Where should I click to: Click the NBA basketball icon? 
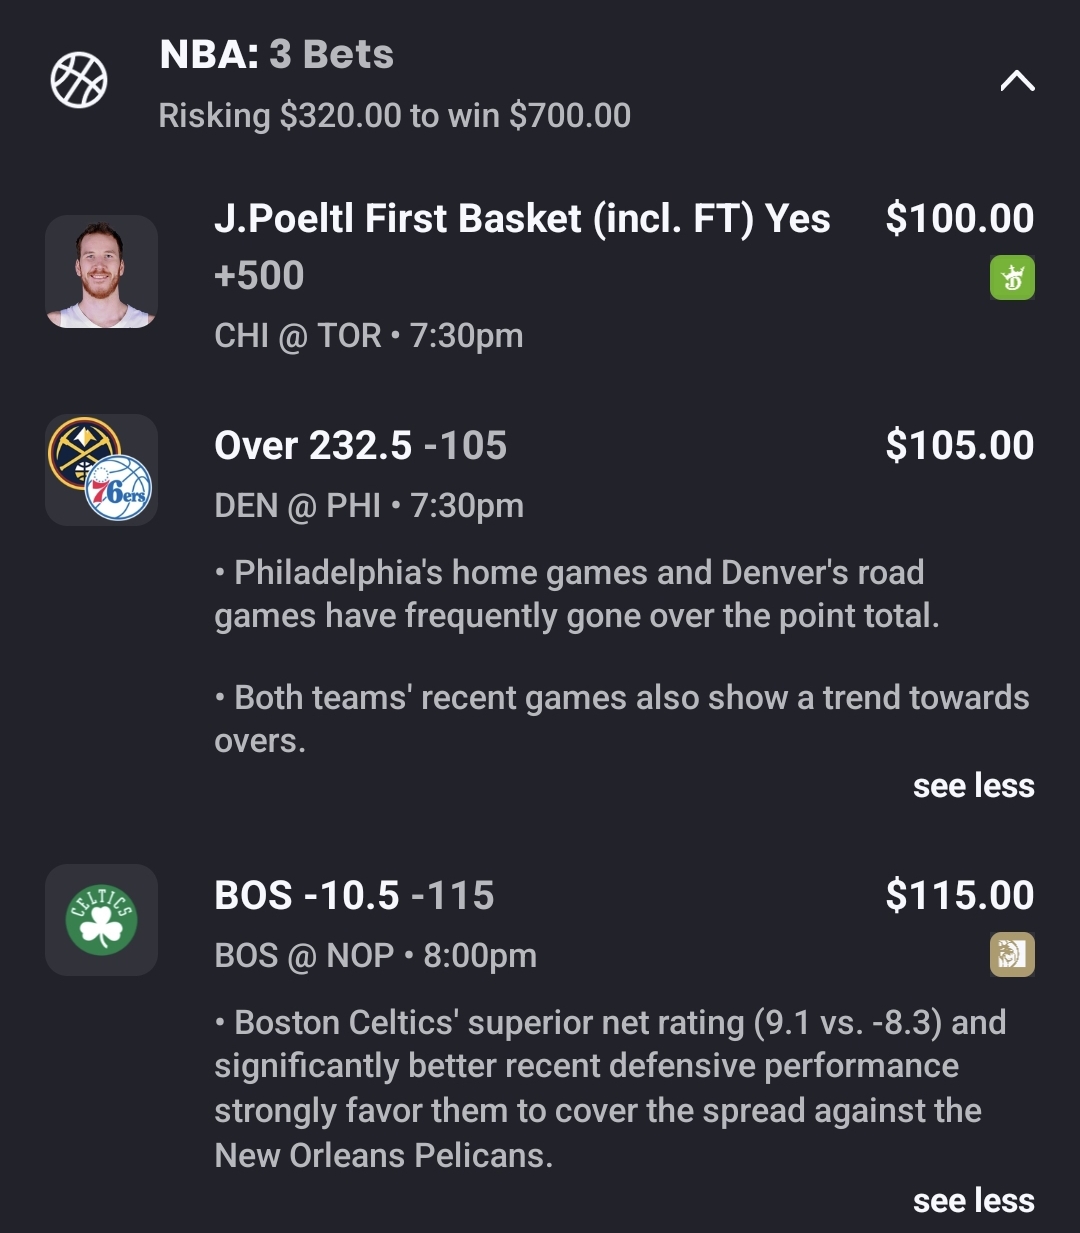[79, 81]
